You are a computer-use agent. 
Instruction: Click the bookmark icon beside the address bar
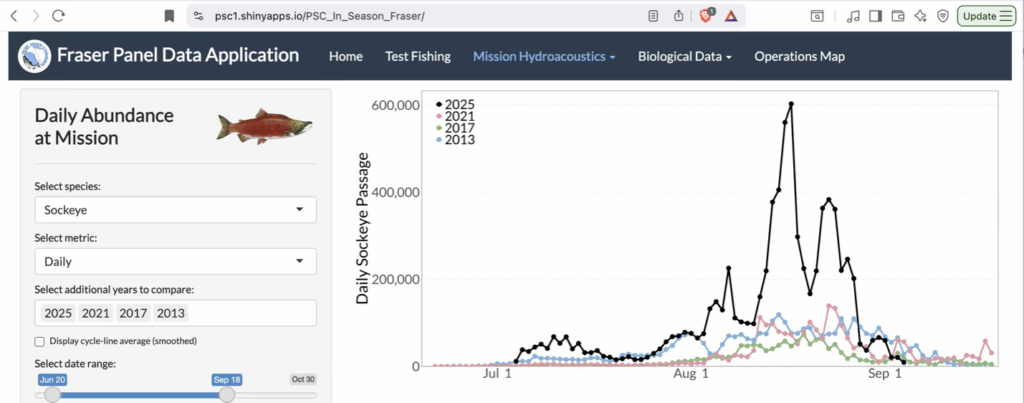click(169, 16)
